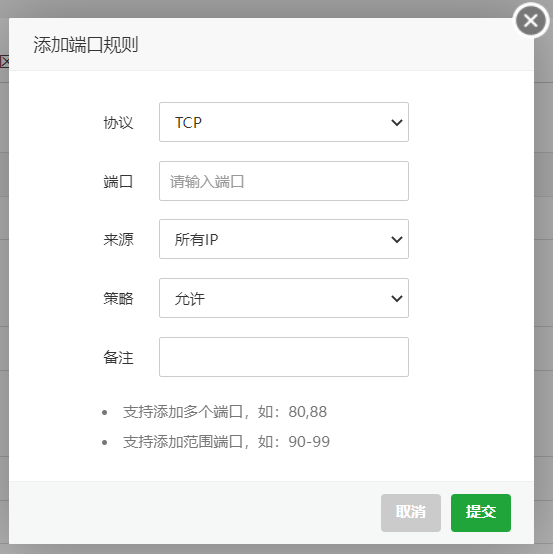Focus the empty 备注 remark field
This screenshot has width=553, height=554.
point(284,357)
